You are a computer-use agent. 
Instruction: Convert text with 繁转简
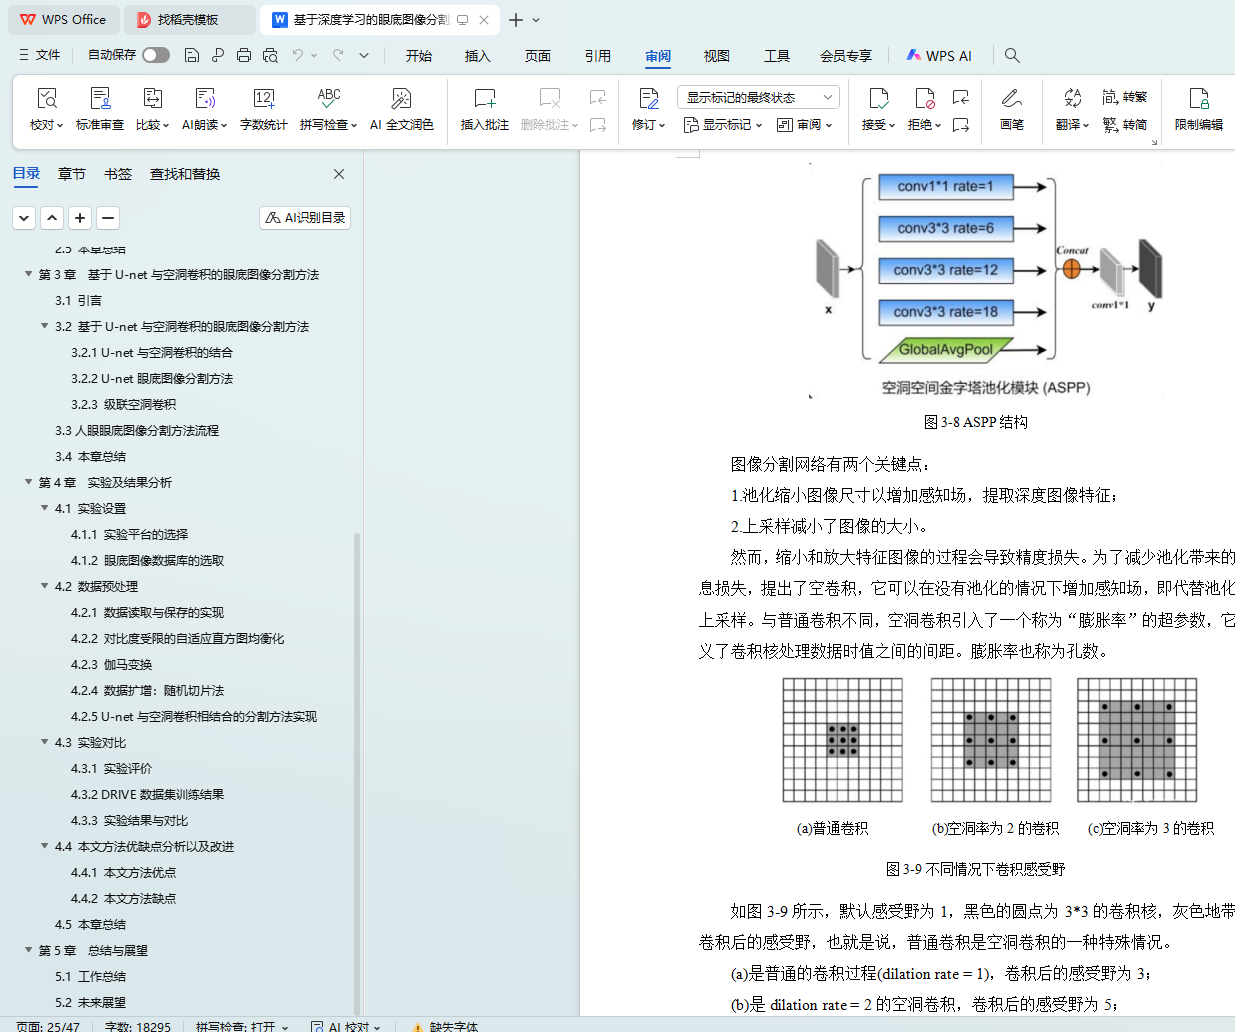click(x=1125, y=125)
